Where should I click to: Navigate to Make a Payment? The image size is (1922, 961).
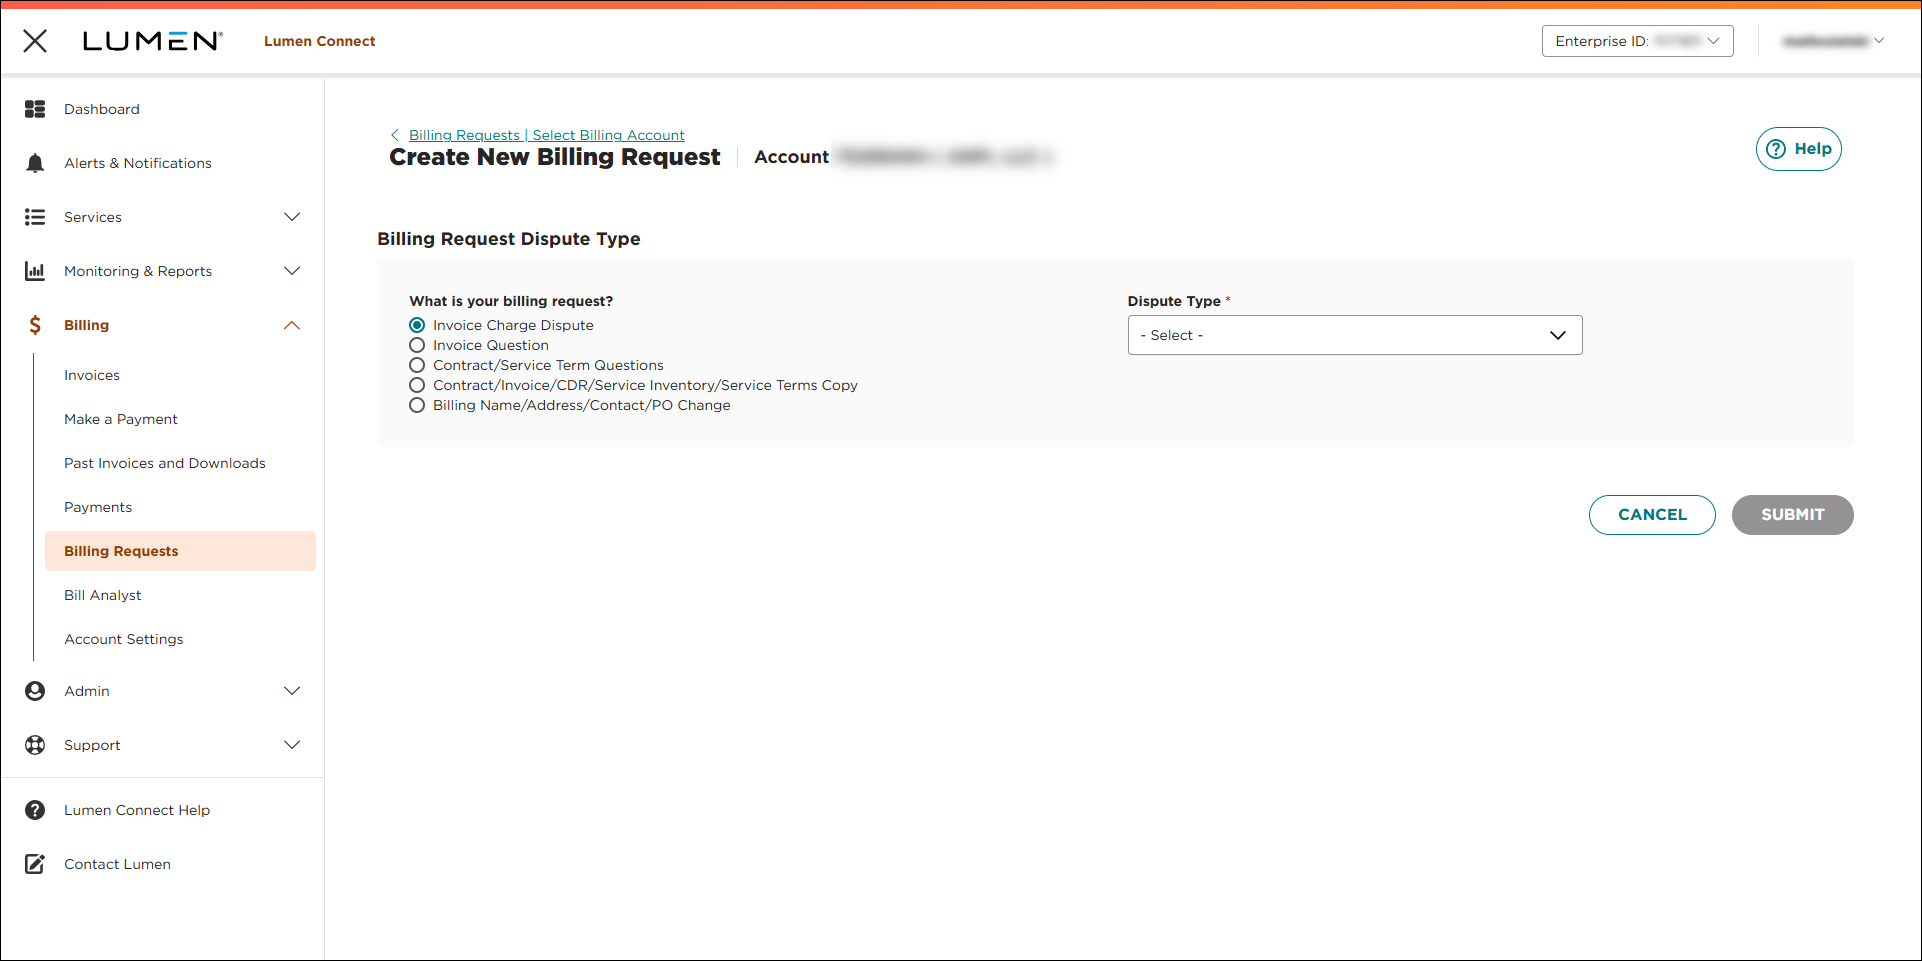click(x=120, y=418)
